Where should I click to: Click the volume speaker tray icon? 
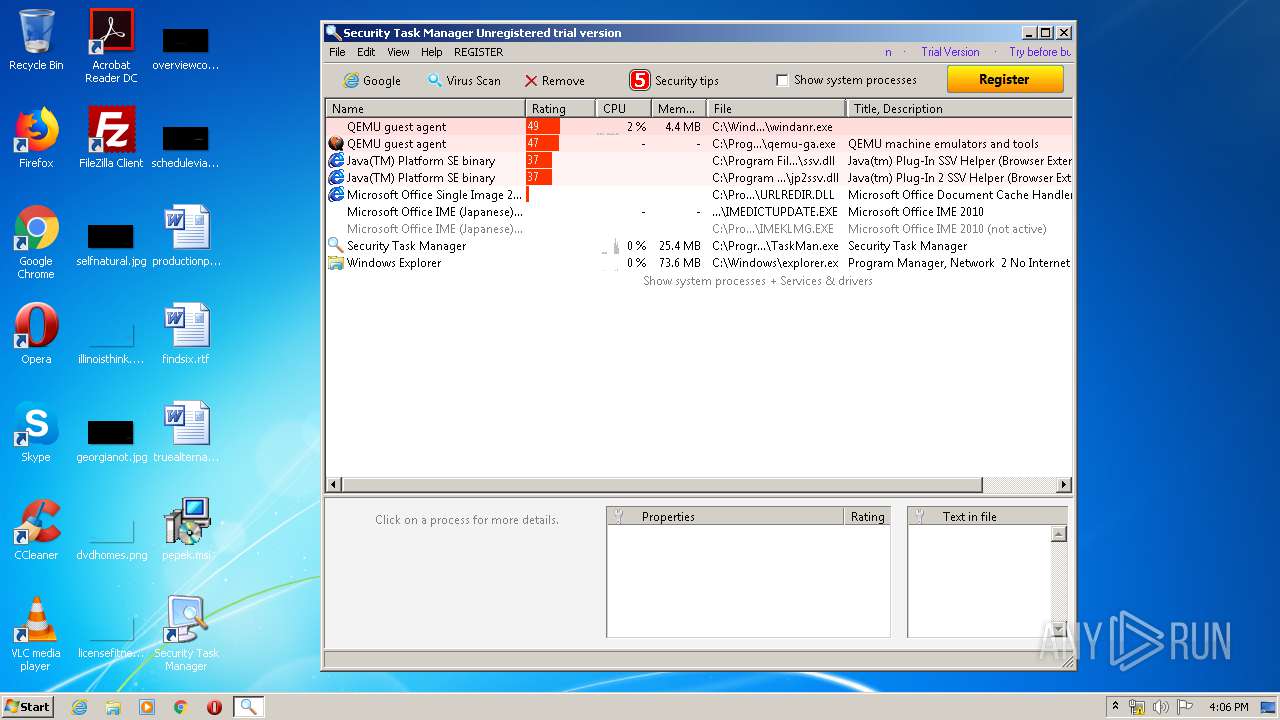click(1161, 707)
